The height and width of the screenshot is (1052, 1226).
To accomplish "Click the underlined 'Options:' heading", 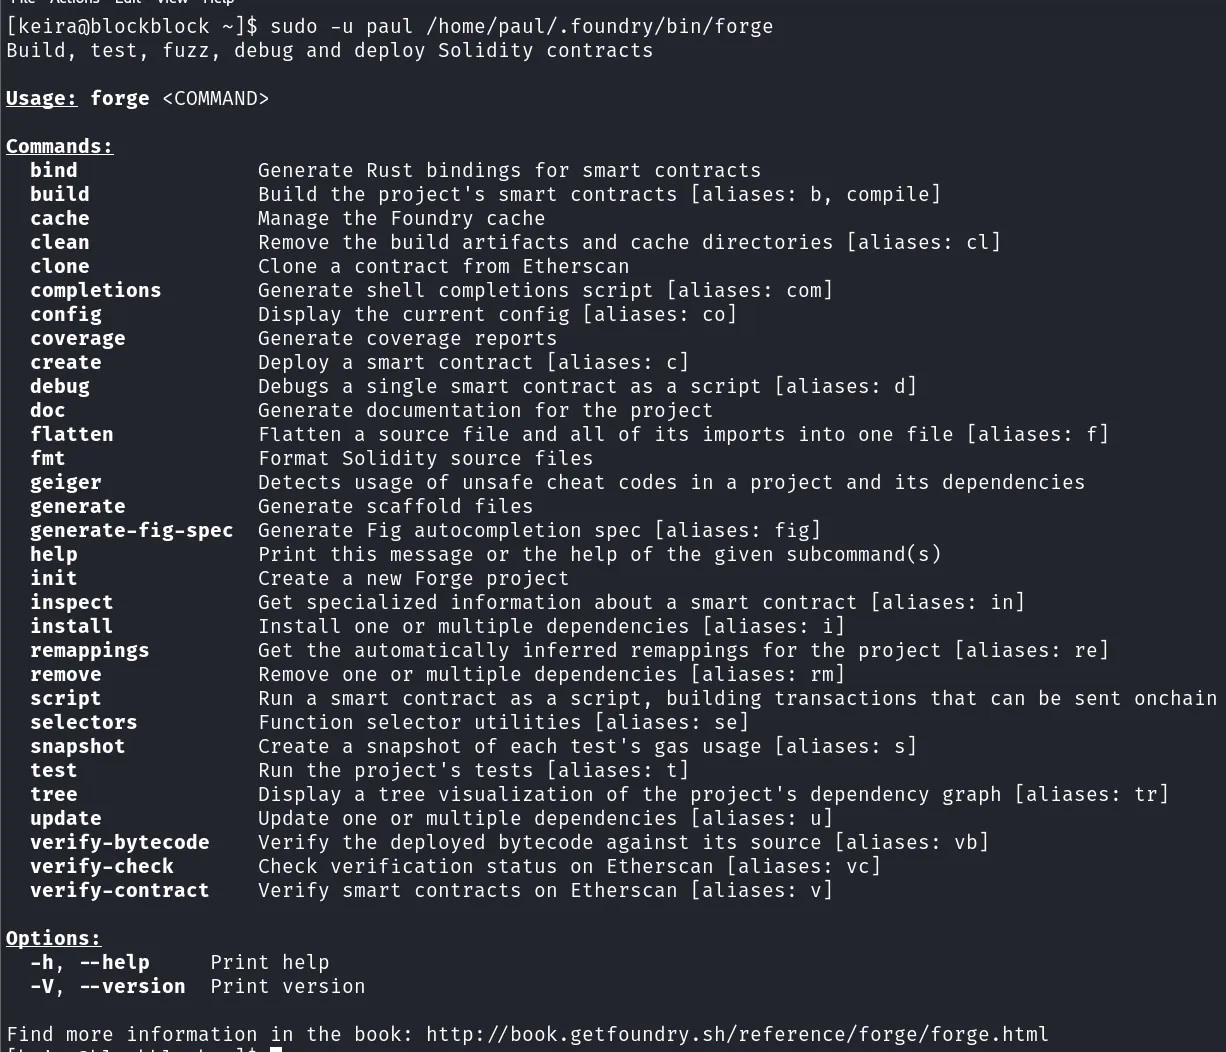I will click(54, 938).
